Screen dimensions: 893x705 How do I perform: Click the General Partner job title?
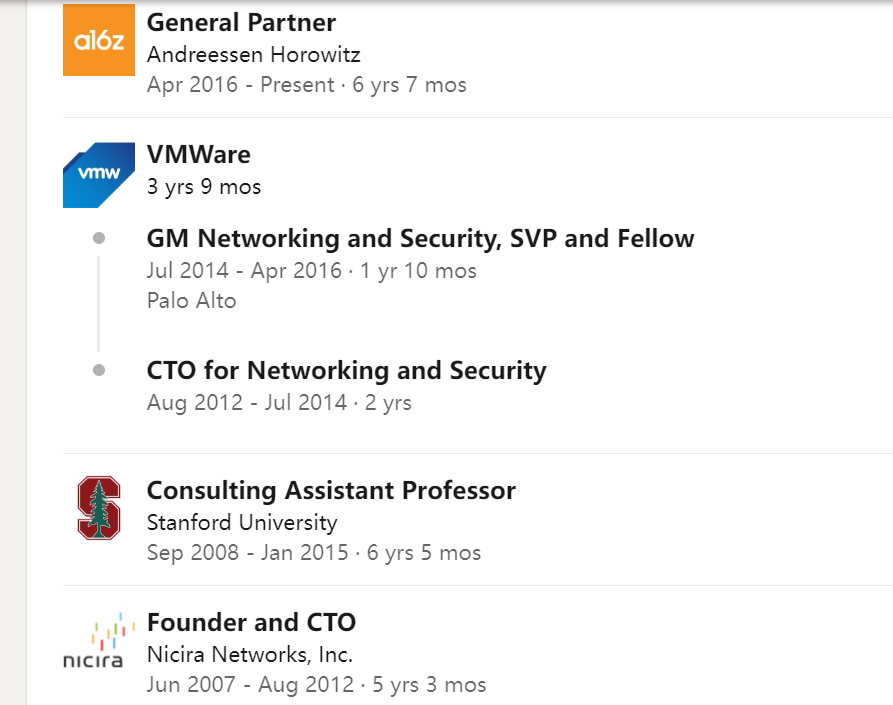(241, 22)
